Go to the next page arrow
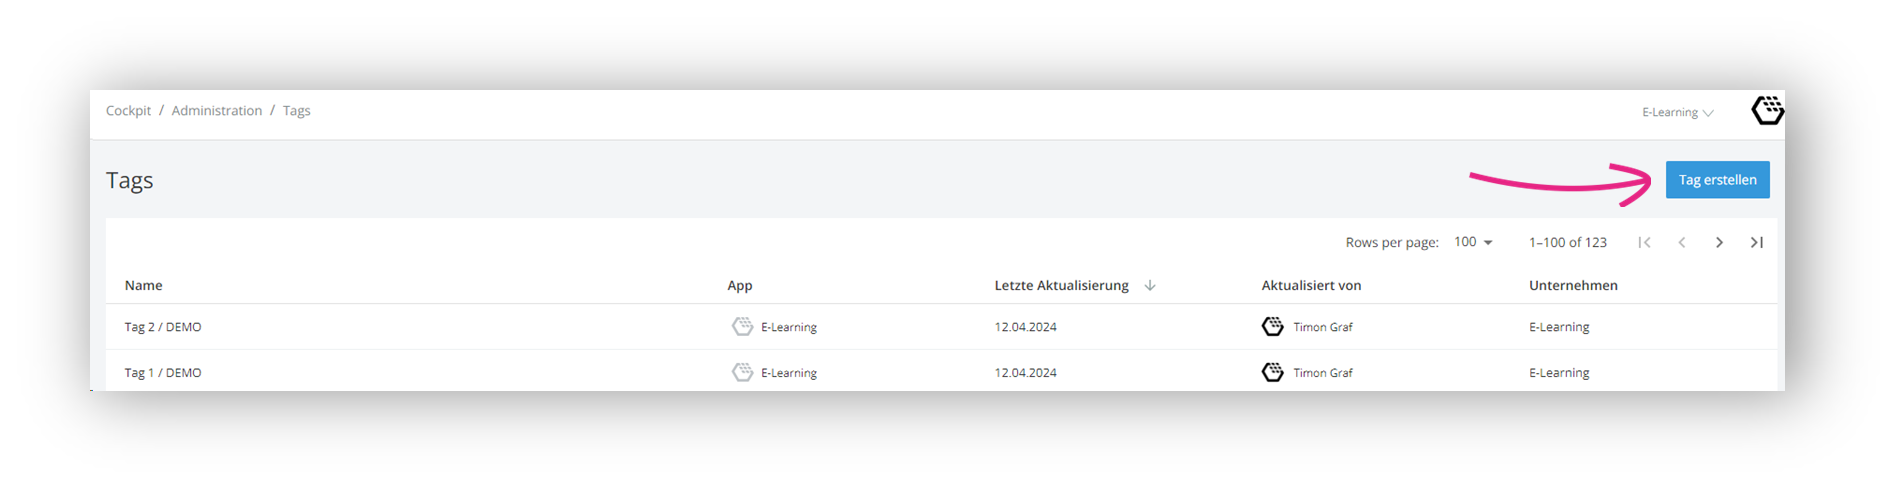 point(1719,242)
